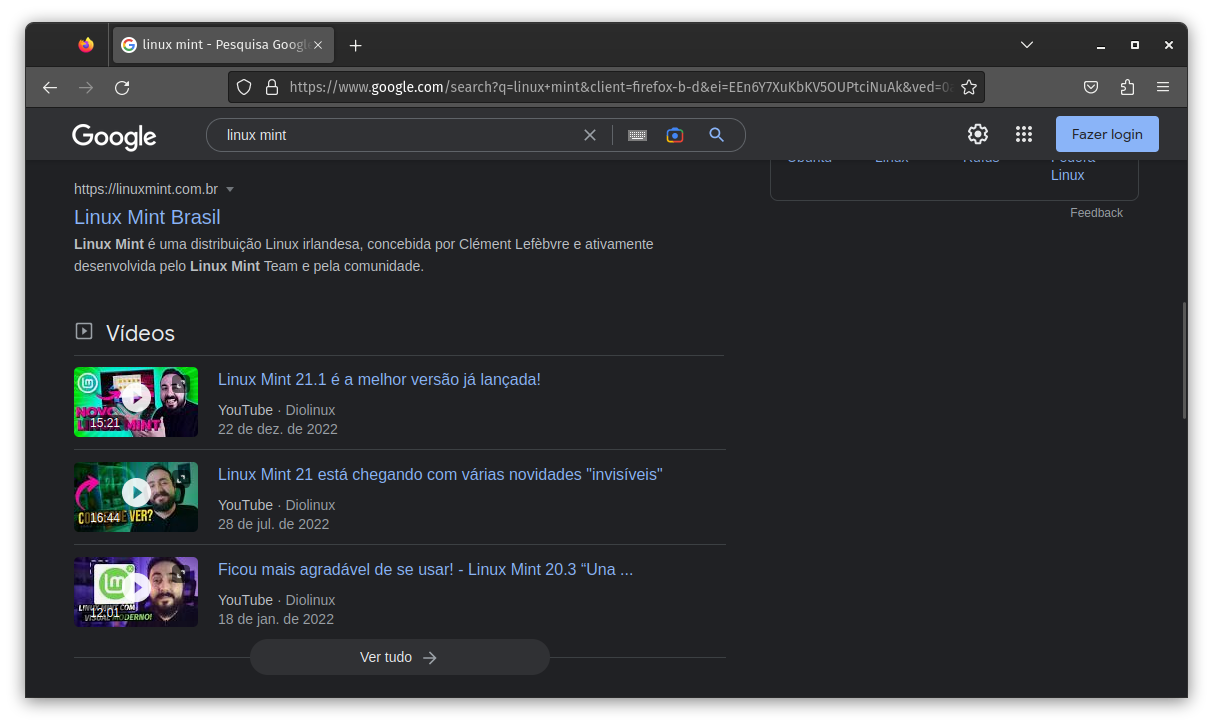Click "Ver tudo" to see all videos
1213x726 pixels.
[x=399, y=657]
